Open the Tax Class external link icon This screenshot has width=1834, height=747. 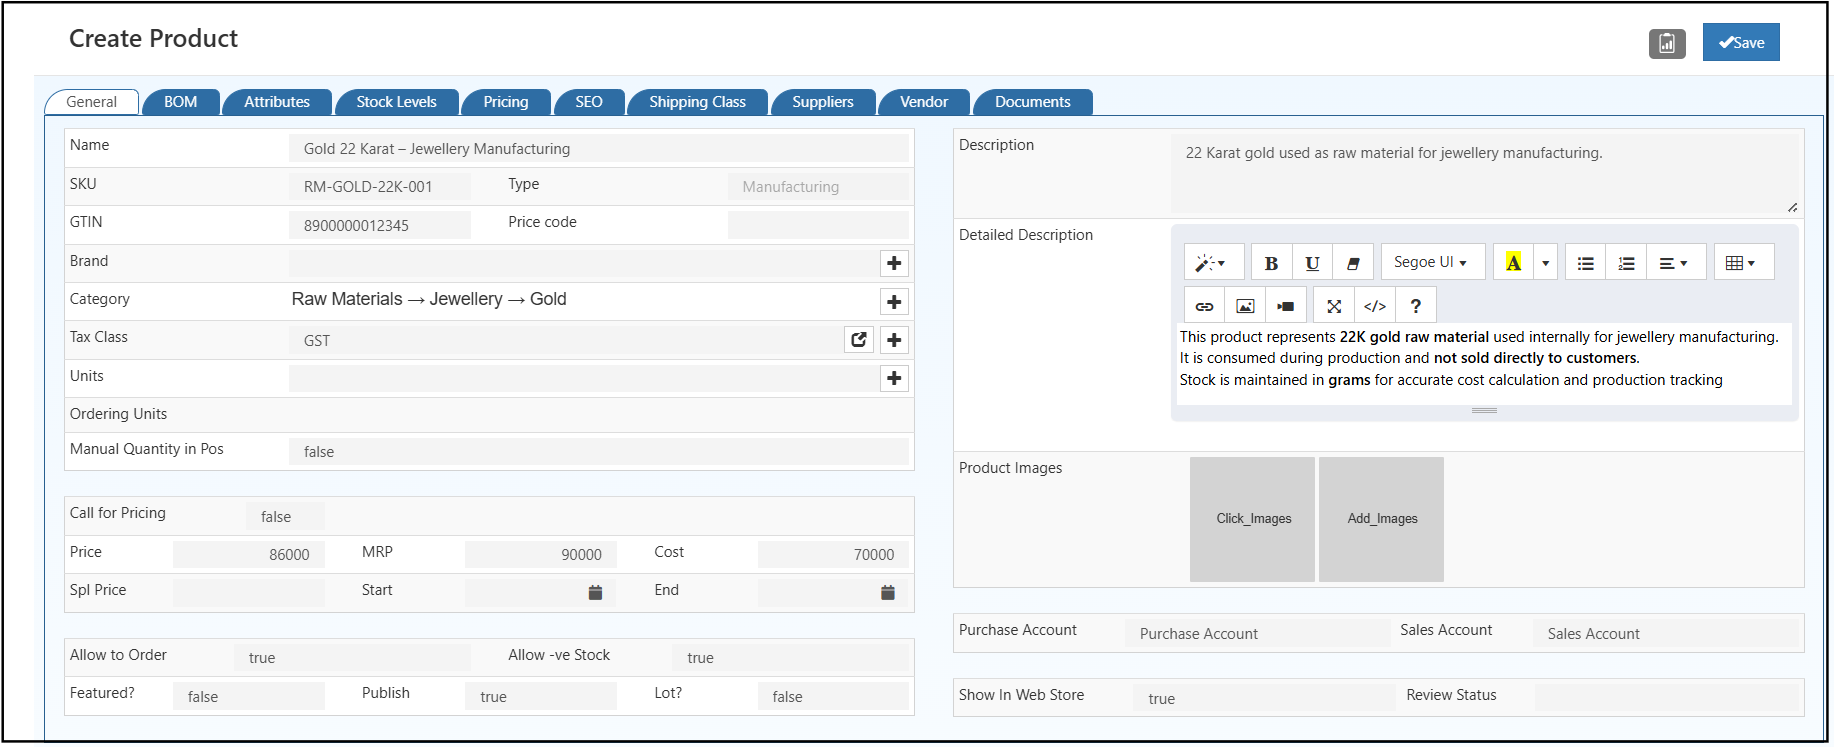tap(859, 340)
